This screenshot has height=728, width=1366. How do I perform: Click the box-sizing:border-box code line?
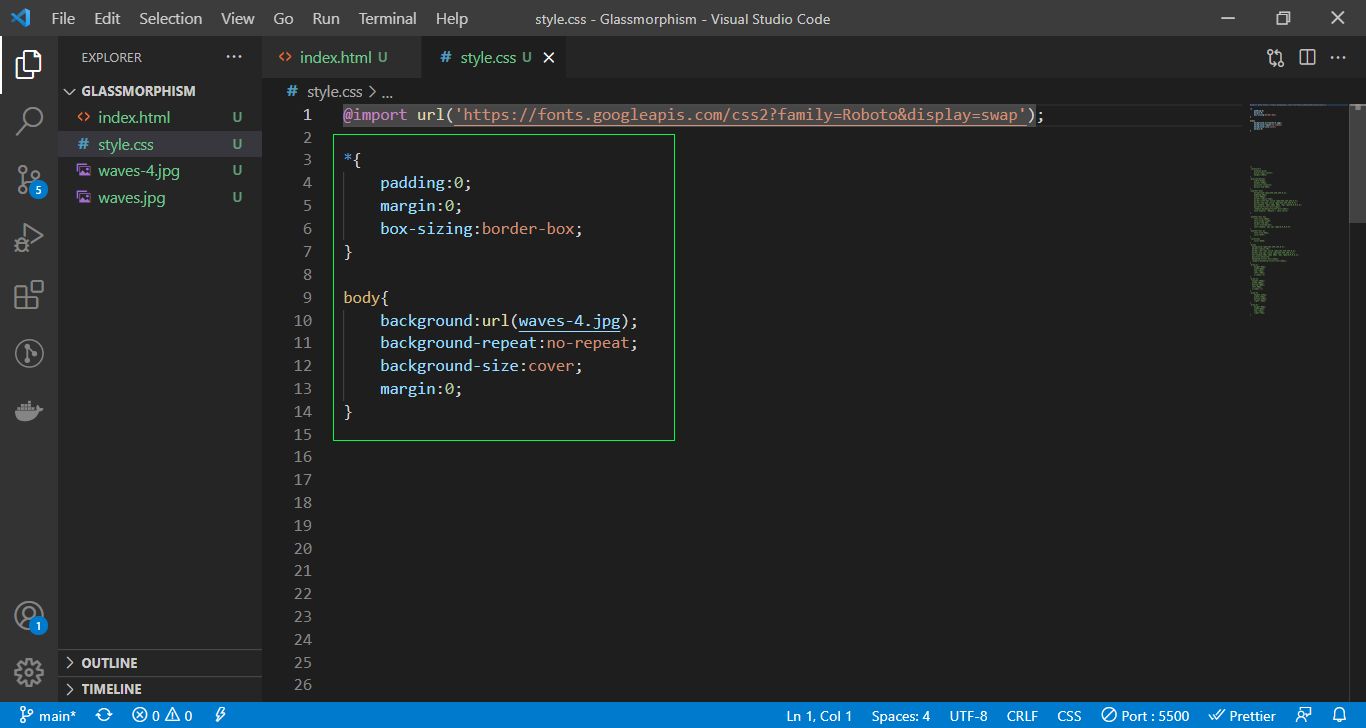pos(481,229)
